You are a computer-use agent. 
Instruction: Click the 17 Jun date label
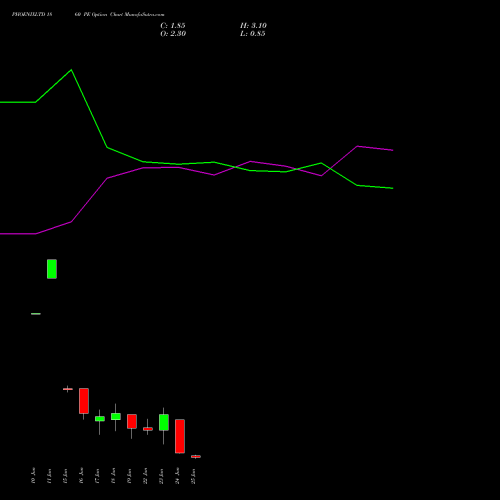[x=97, y=476]
